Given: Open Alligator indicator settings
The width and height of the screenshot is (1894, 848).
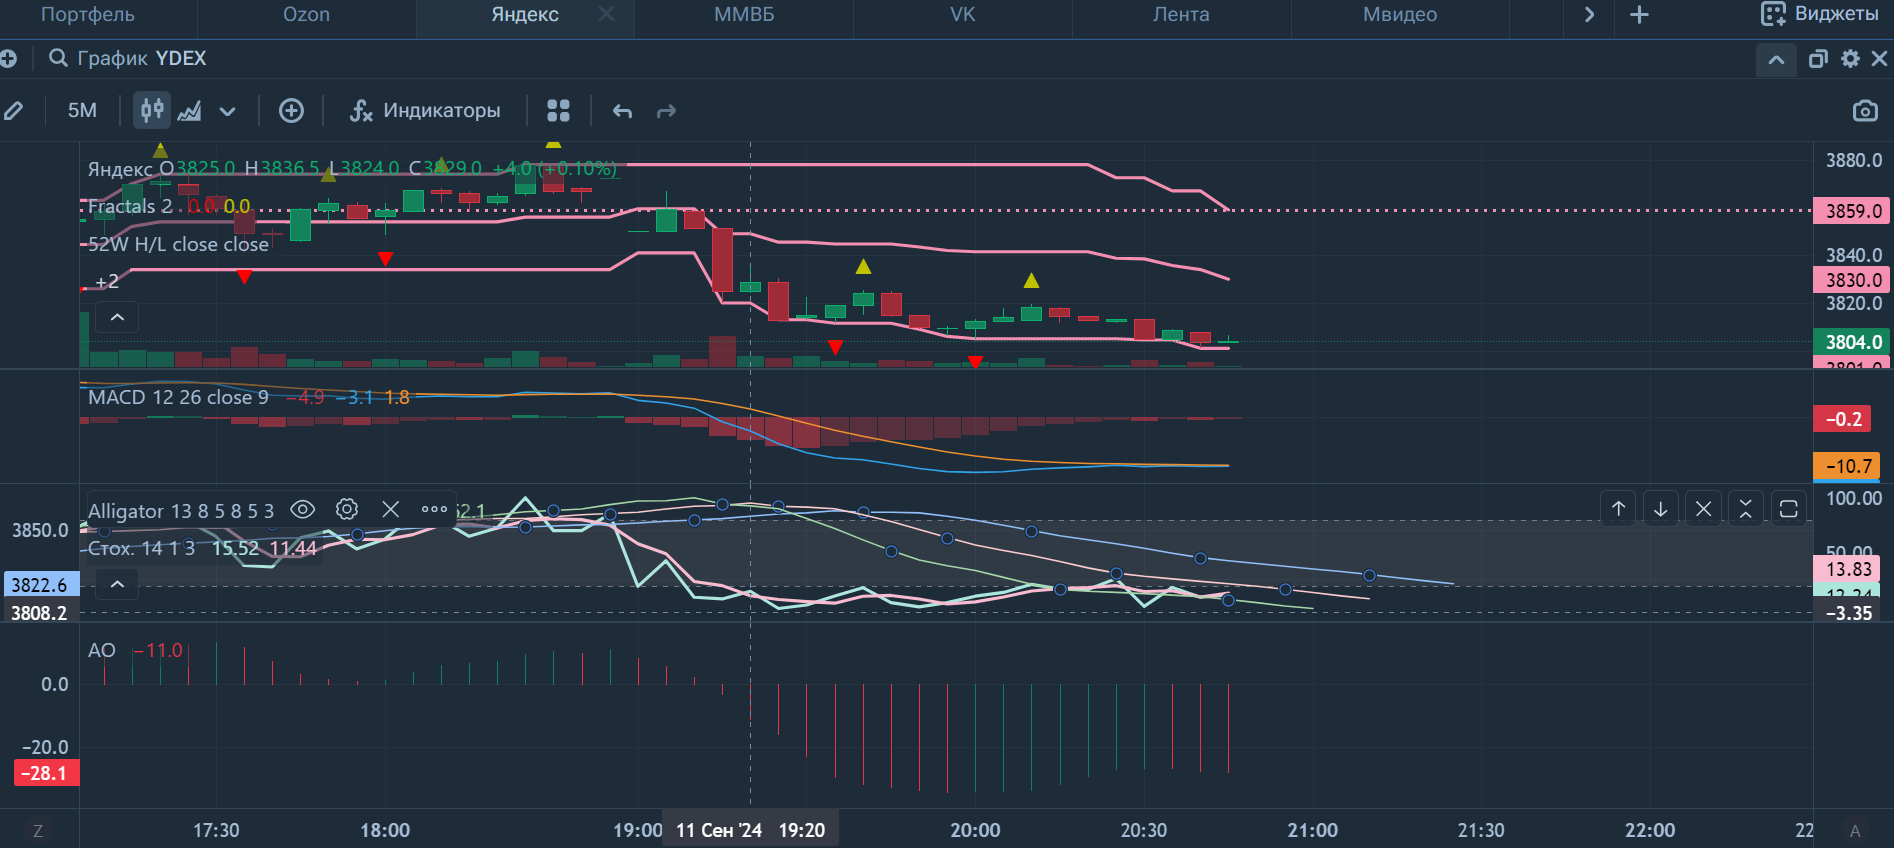Looking at the screenshot, I should pos(347,510).
